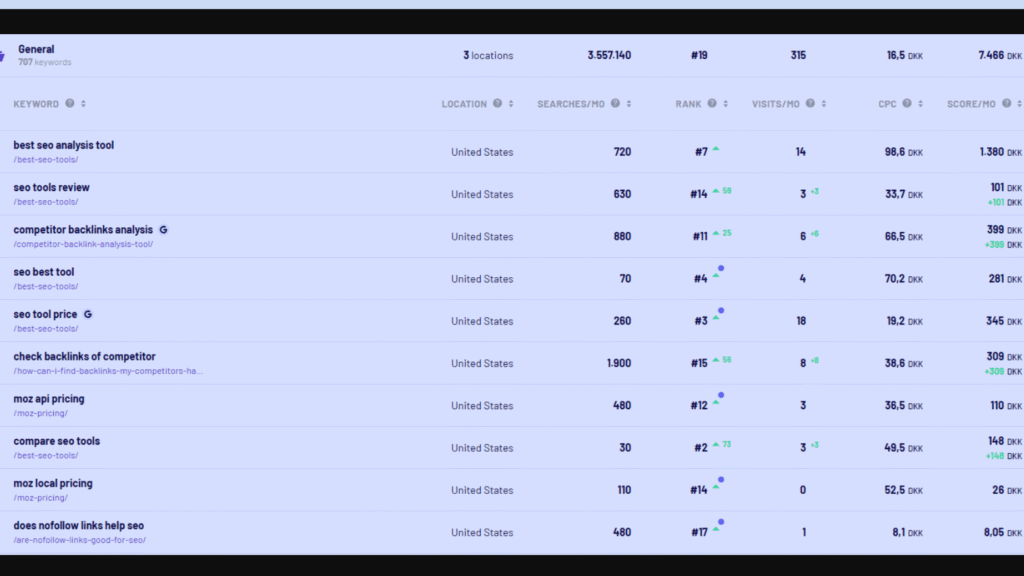
Task: Open the /moz-pricing/ link under moz api pricing
Action: [38, 413]
